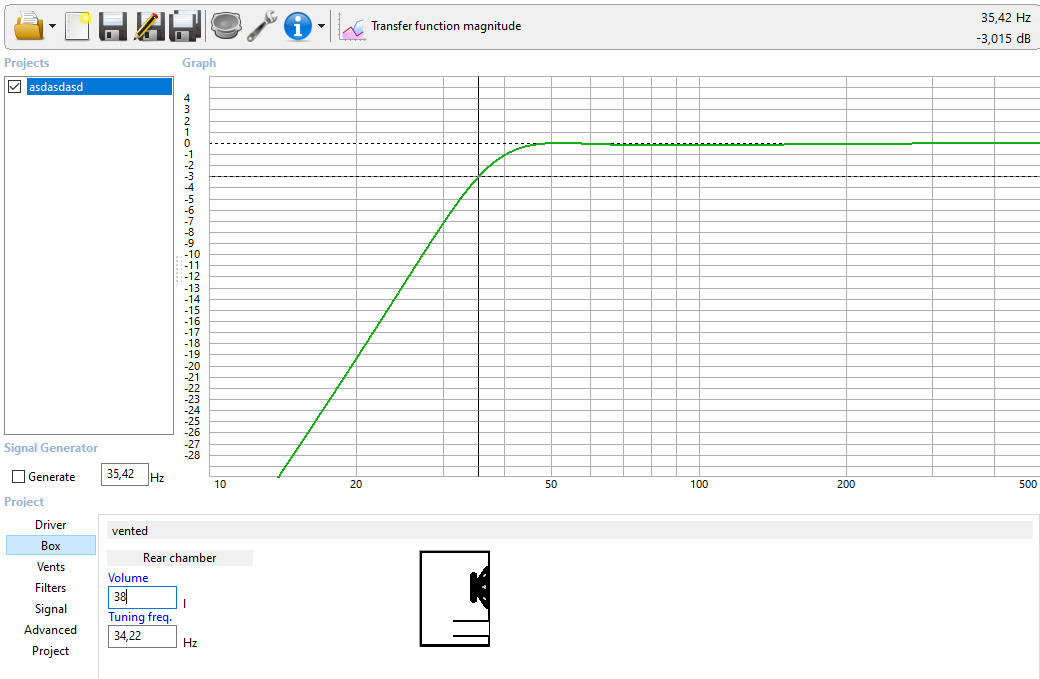Open project with the folder icon
The image size is (1040, 679).
tap(29, 27)
